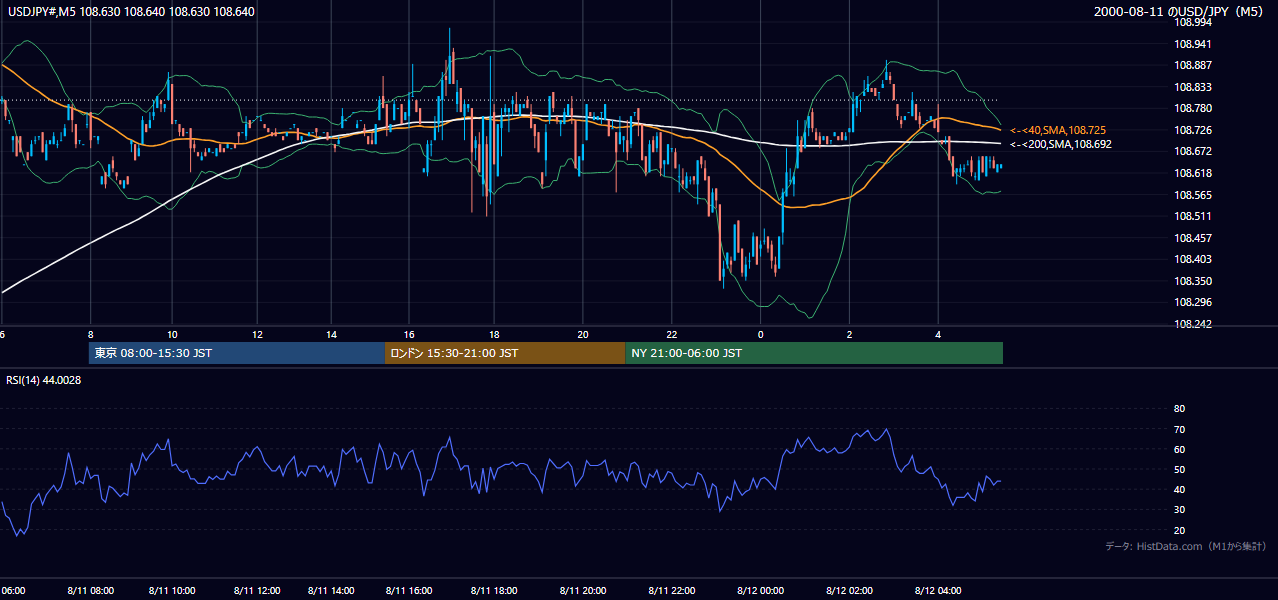The height and width of the screenshot is (600, 1278).
Task: Click price axis value 108.994
Action: point(1193,22)
